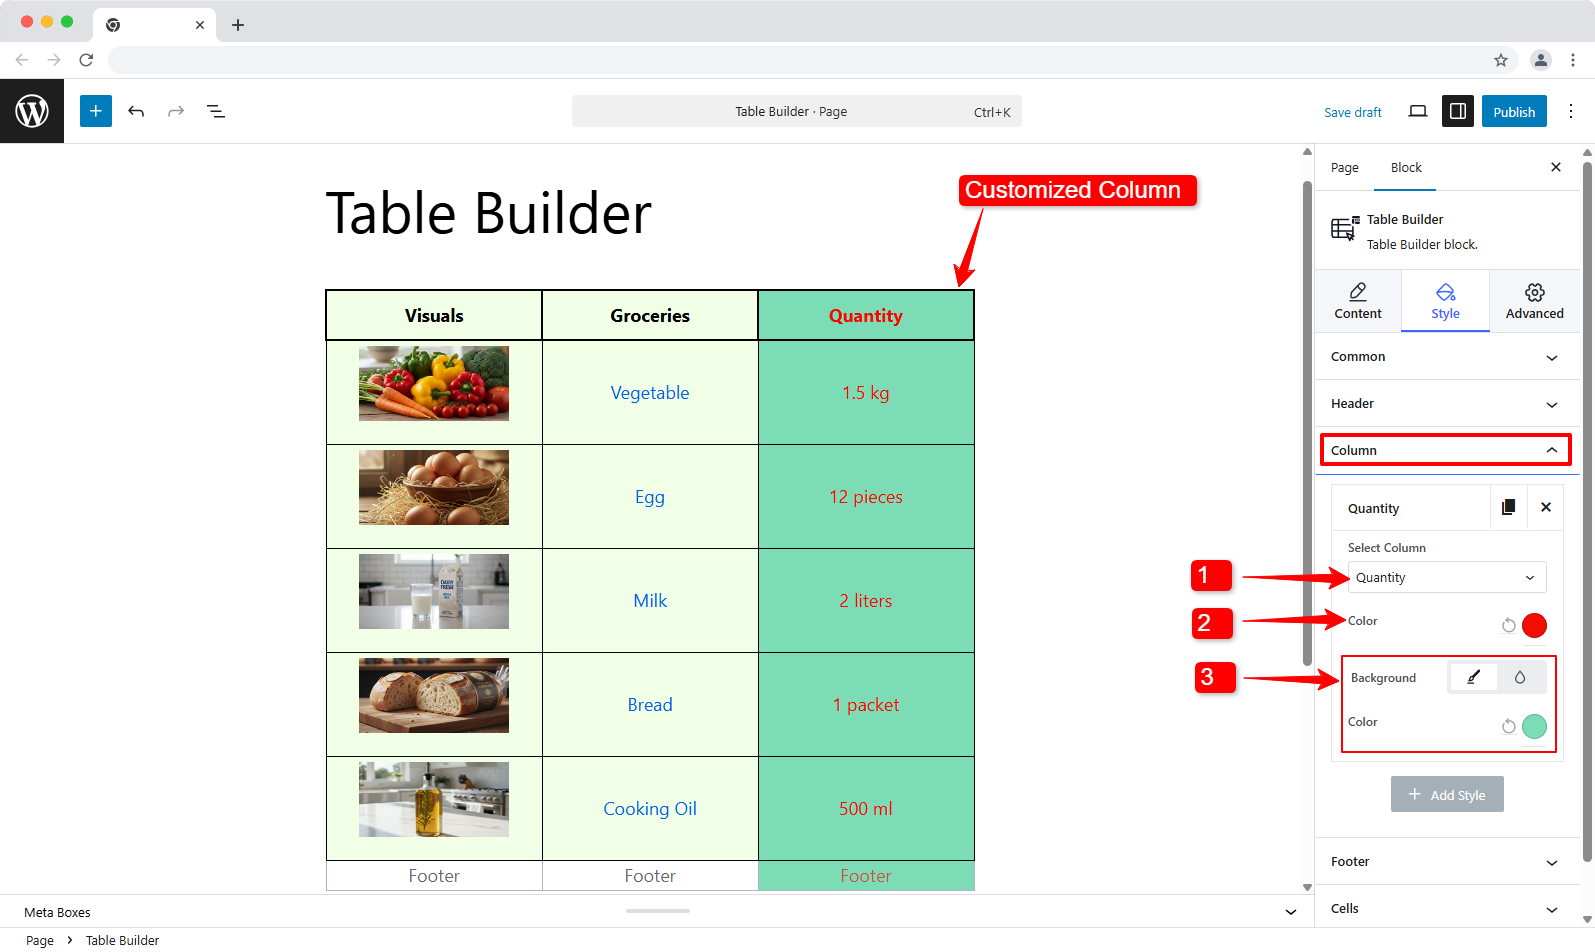Open the block inserter plus button
Viewport: 1595px width, 952px height.
[x=96, y=111]
